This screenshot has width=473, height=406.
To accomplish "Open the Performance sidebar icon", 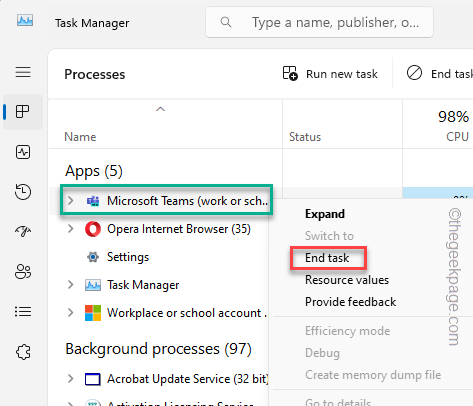I will 23,152.
